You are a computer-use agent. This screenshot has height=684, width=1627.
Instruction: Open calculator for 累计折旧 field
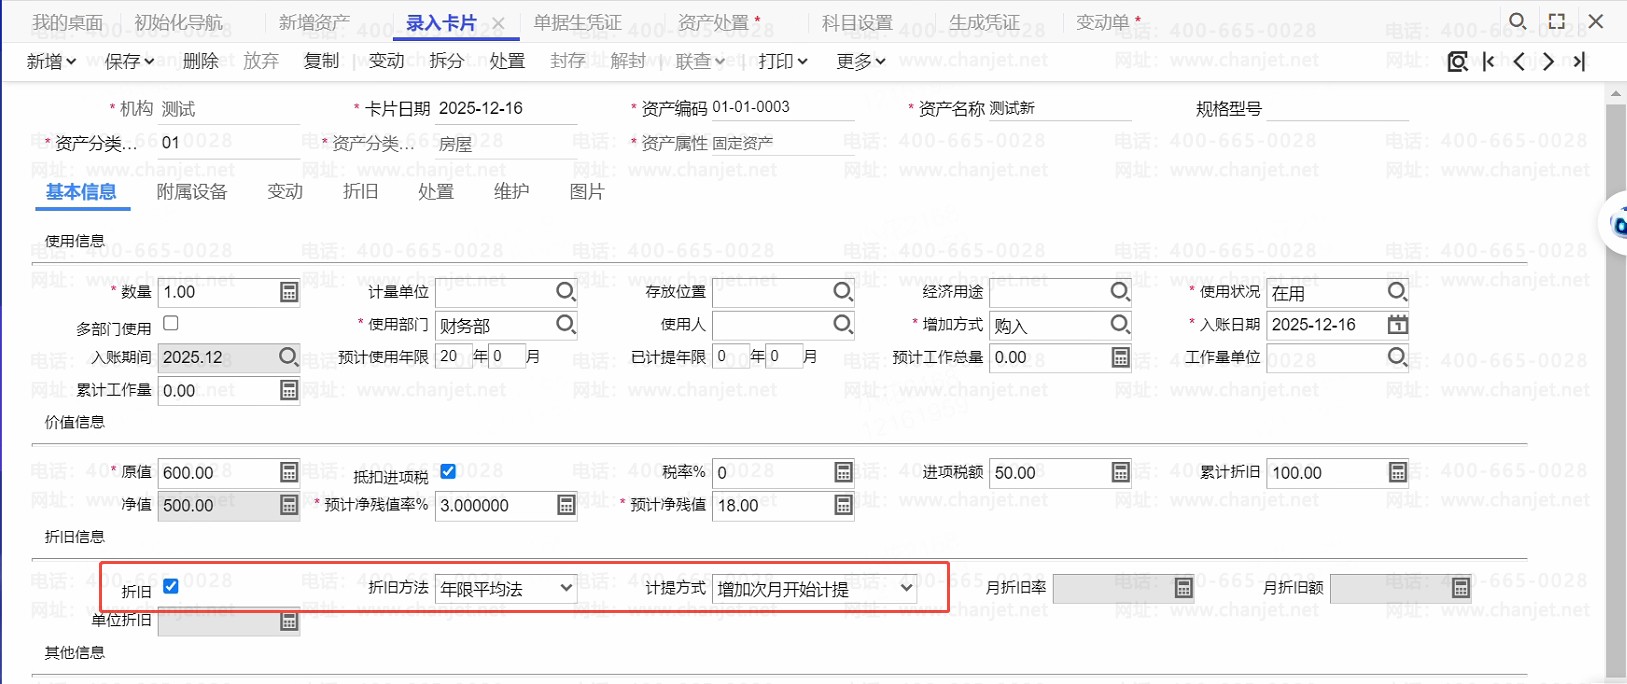[1397, 472]
